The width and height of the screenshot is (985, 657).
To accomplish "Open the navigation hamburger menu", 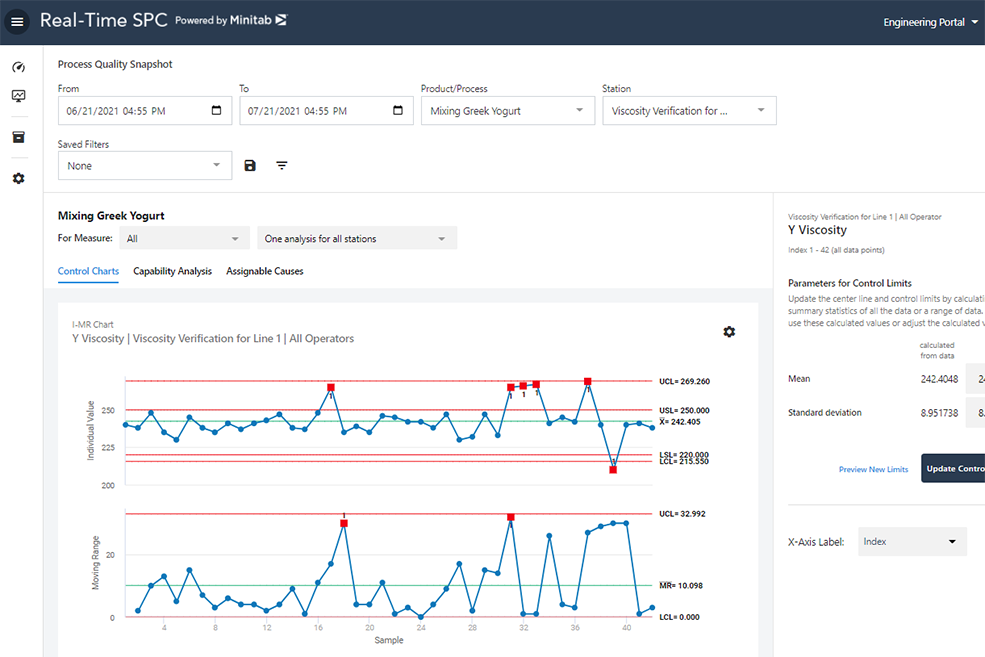I will 16,21.
